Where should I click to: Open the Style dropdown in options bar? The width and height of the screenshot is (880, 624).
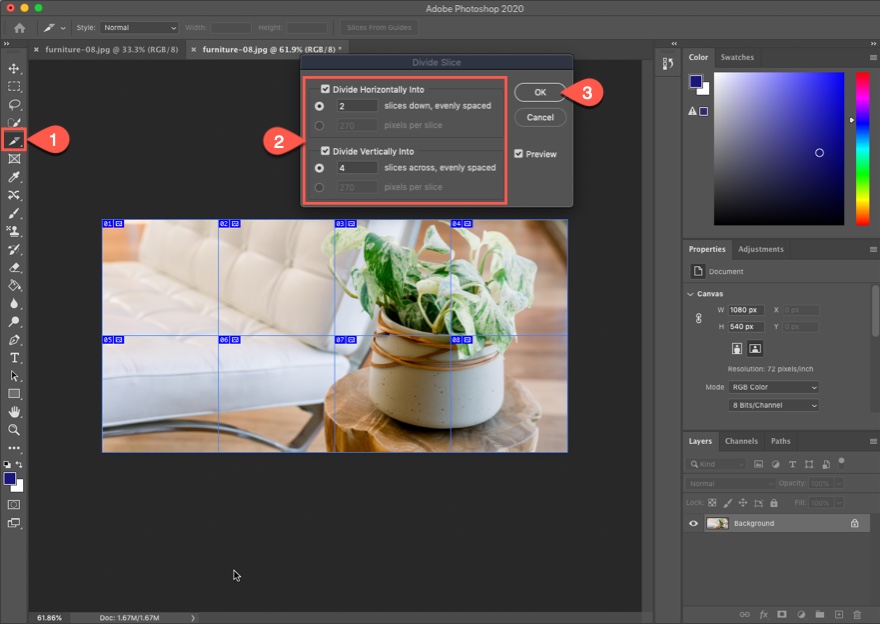pos(140,27)
